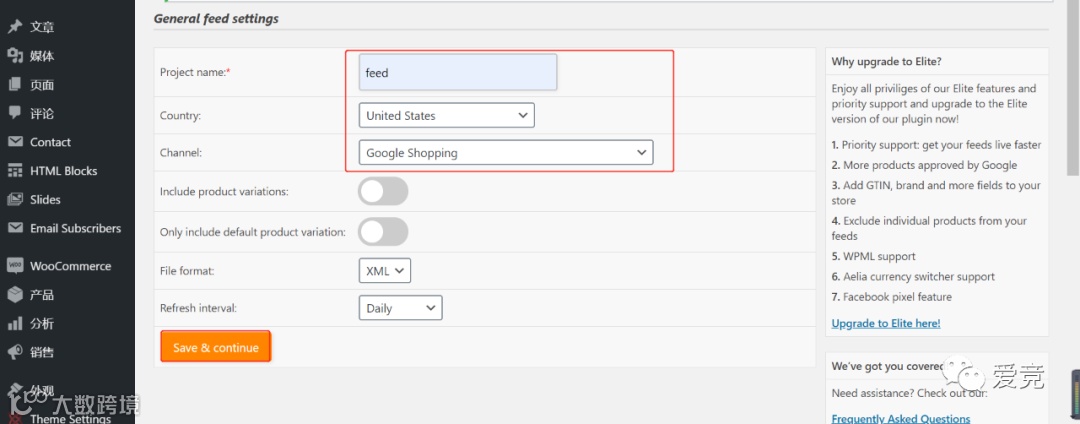1080x424 pixels.
Task: Click the megaphone icon beside 销售
Action: click(15, 352)
